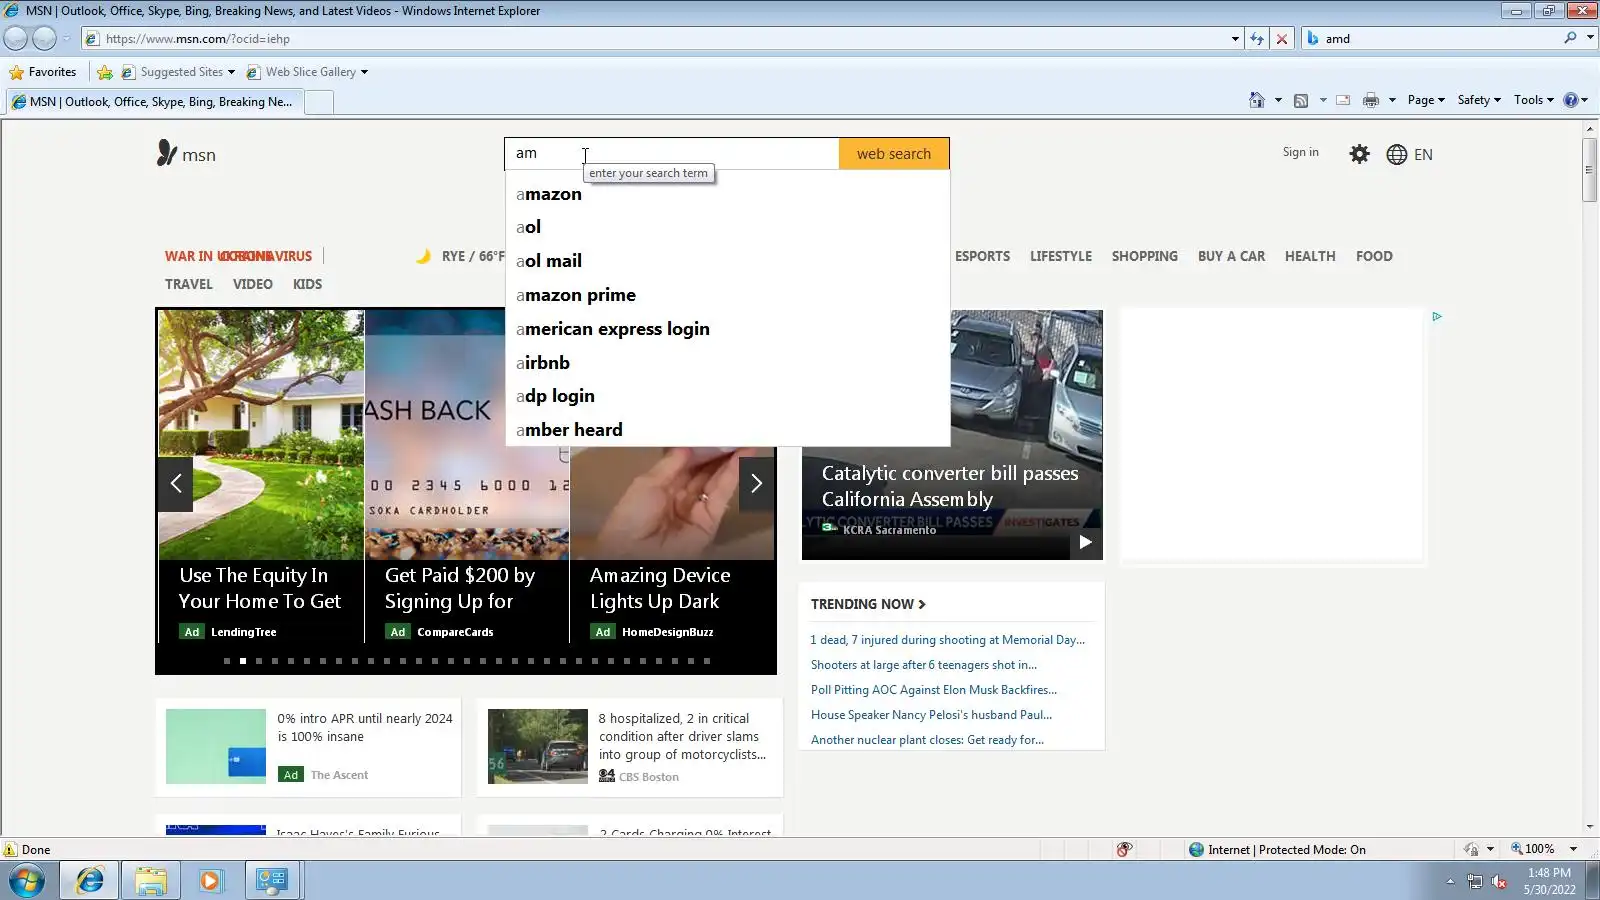Expand the Web Slice Gallery dropdown
Screen dimensions: 1600x900
pos(364,72)
